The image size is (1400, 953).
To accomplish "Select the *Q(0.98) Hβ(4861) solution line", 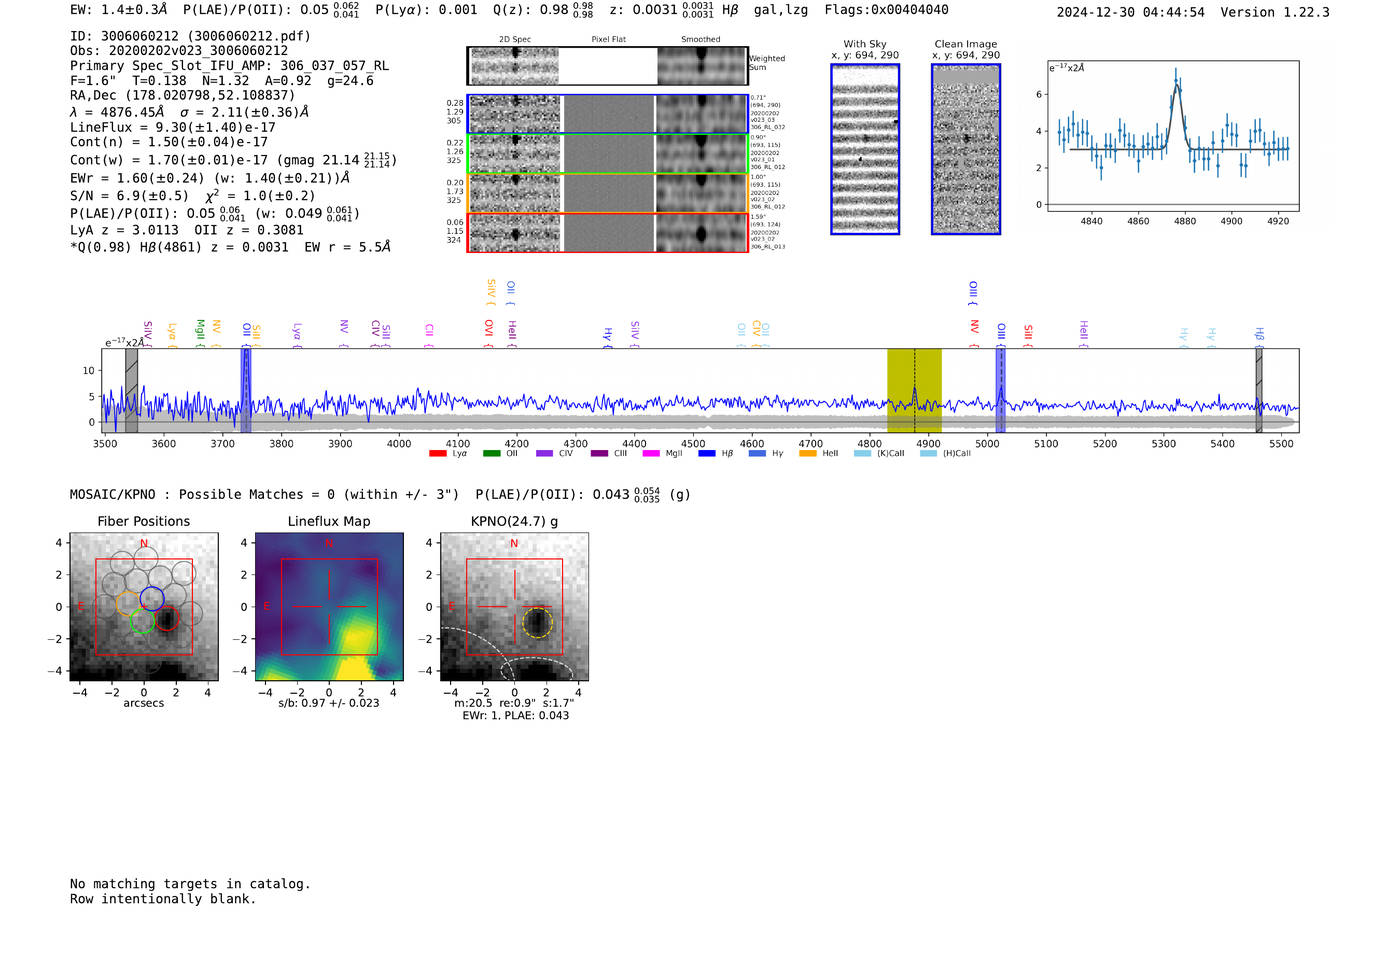I will [230, 247].
